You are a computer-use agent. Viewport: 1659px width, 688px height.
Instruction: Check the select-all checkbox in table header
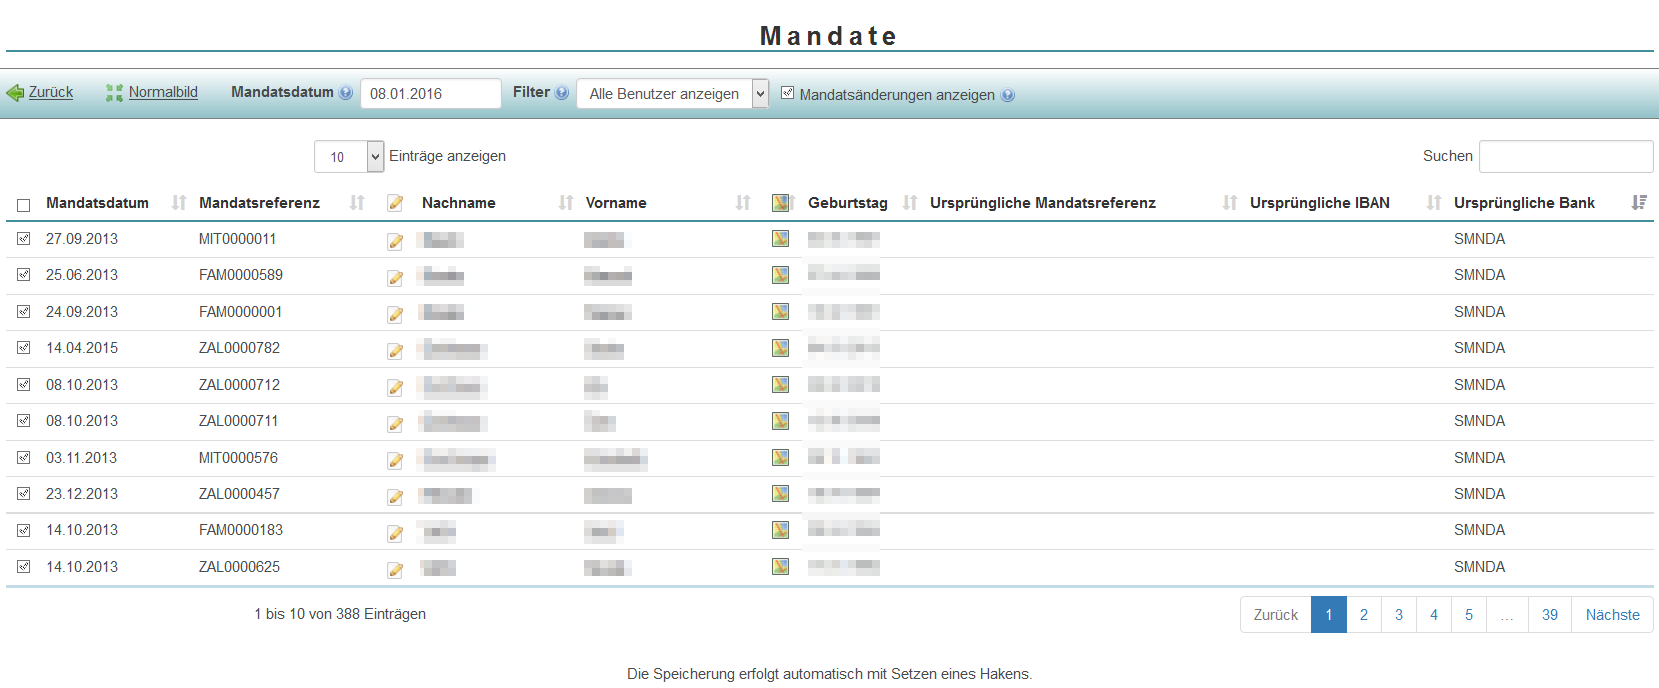pos(24,205)
